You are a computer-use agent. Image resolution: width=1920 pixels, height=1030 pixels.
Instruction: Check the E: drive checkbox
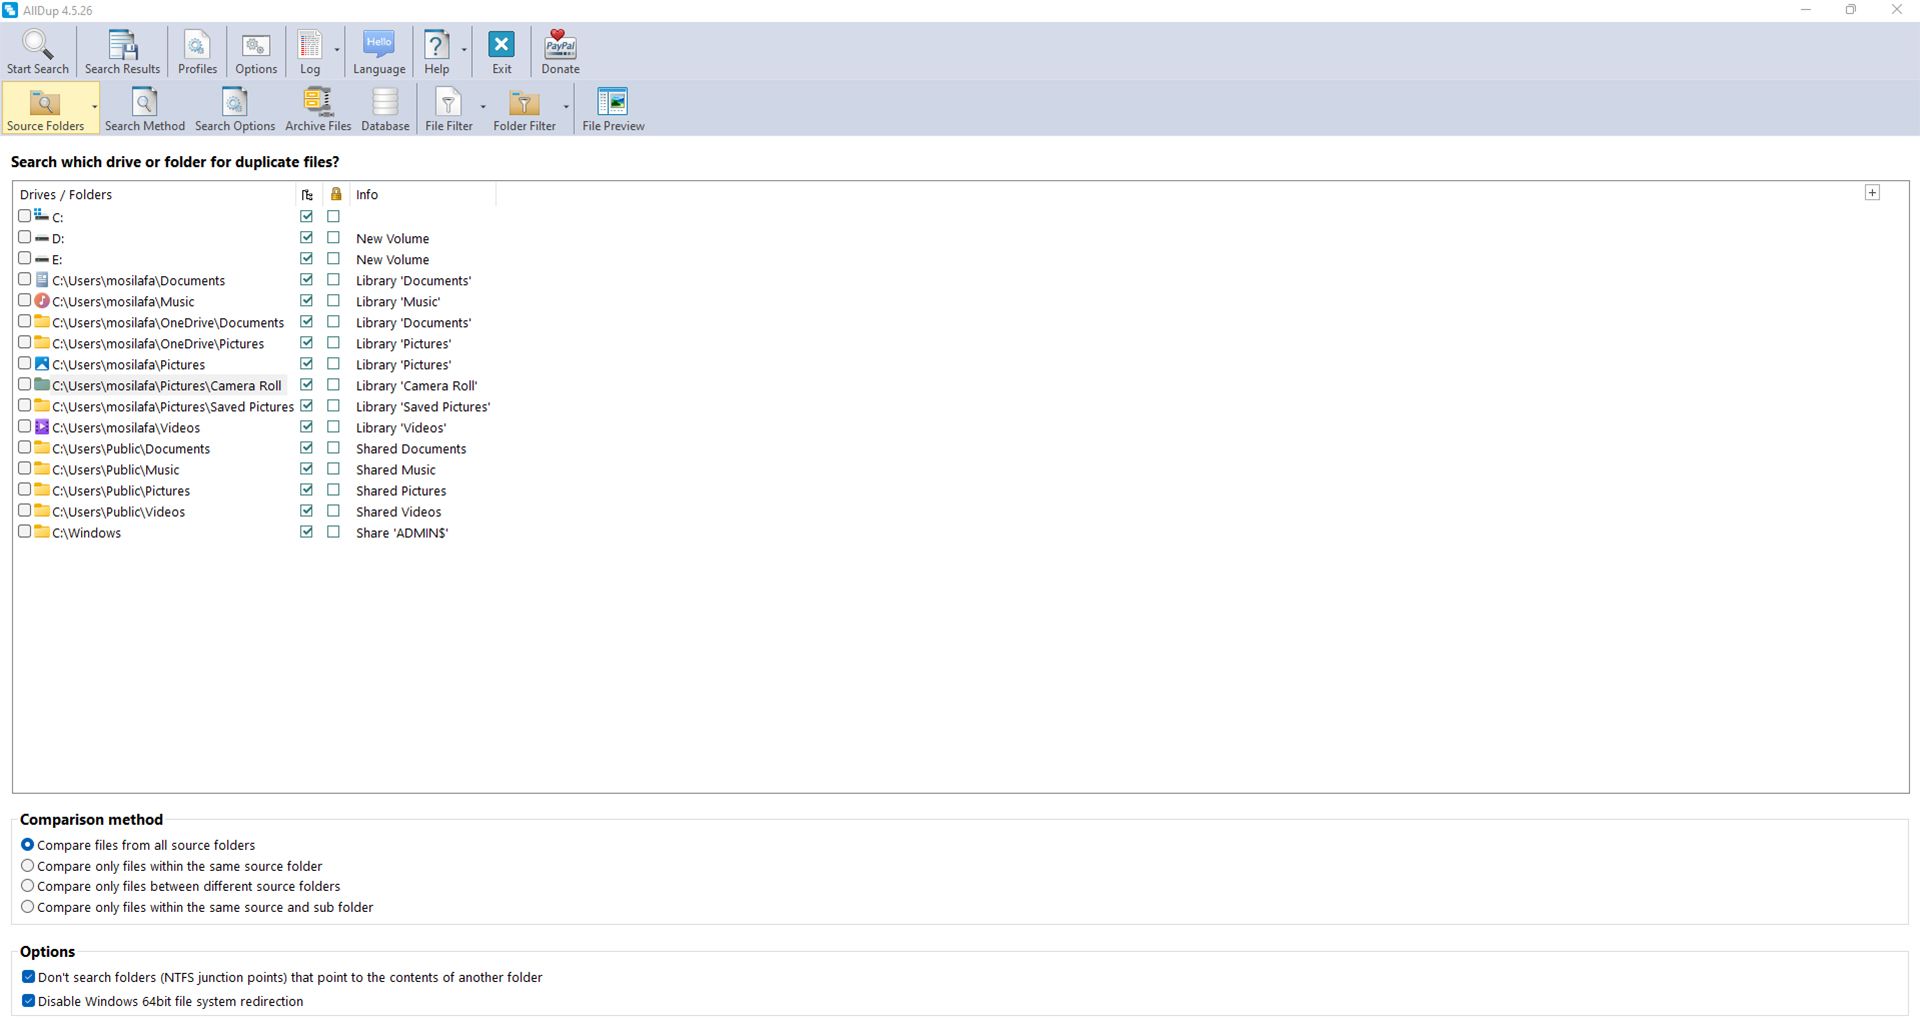tap(25, 258)
